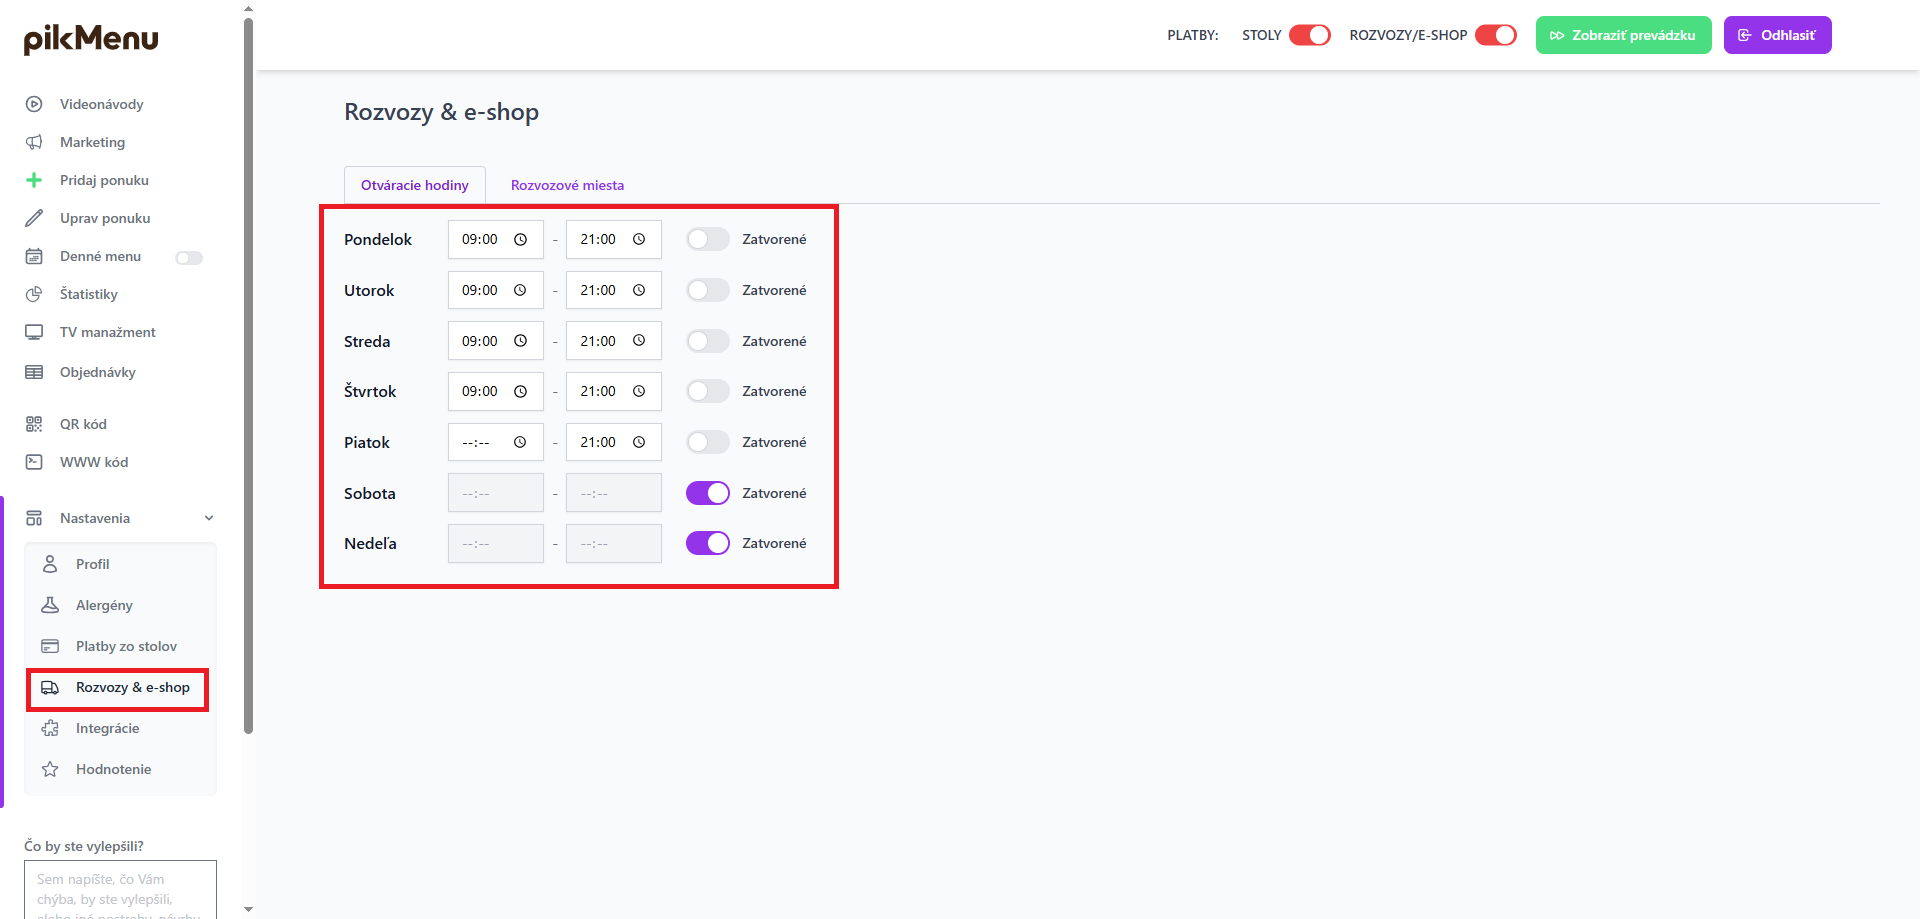Turn off Zatvorené for Sobota
Viewport: 1920px width, 919px height.
point(708,493)
